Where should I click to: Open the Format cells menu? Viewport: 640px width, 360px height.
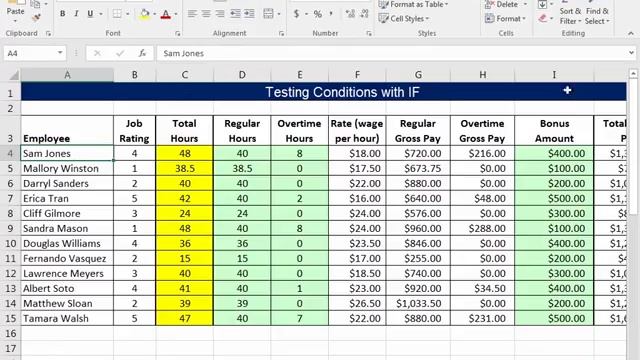tap(505, 19)
